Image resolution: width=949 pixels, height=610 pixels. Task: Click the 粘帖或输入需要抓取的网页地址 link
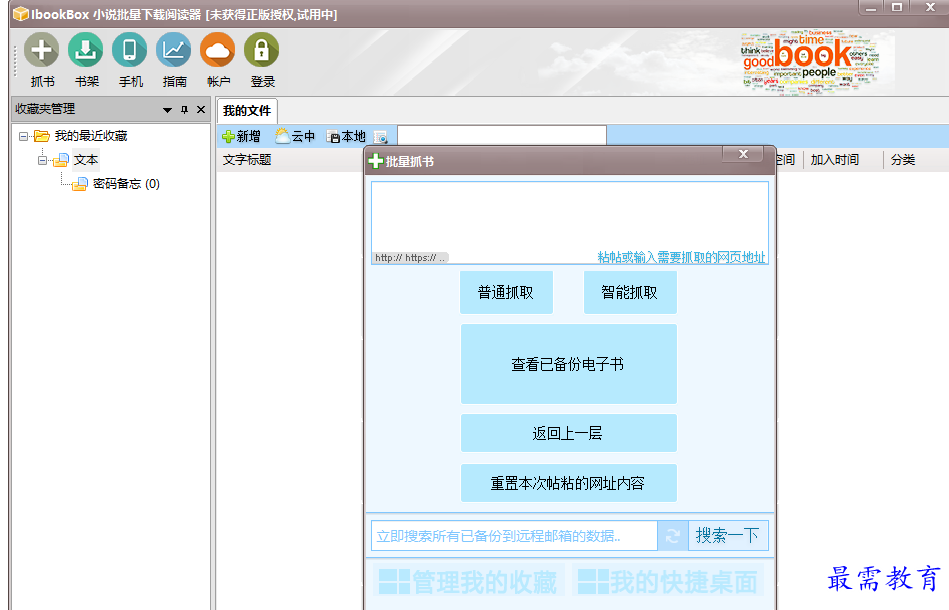681,257
